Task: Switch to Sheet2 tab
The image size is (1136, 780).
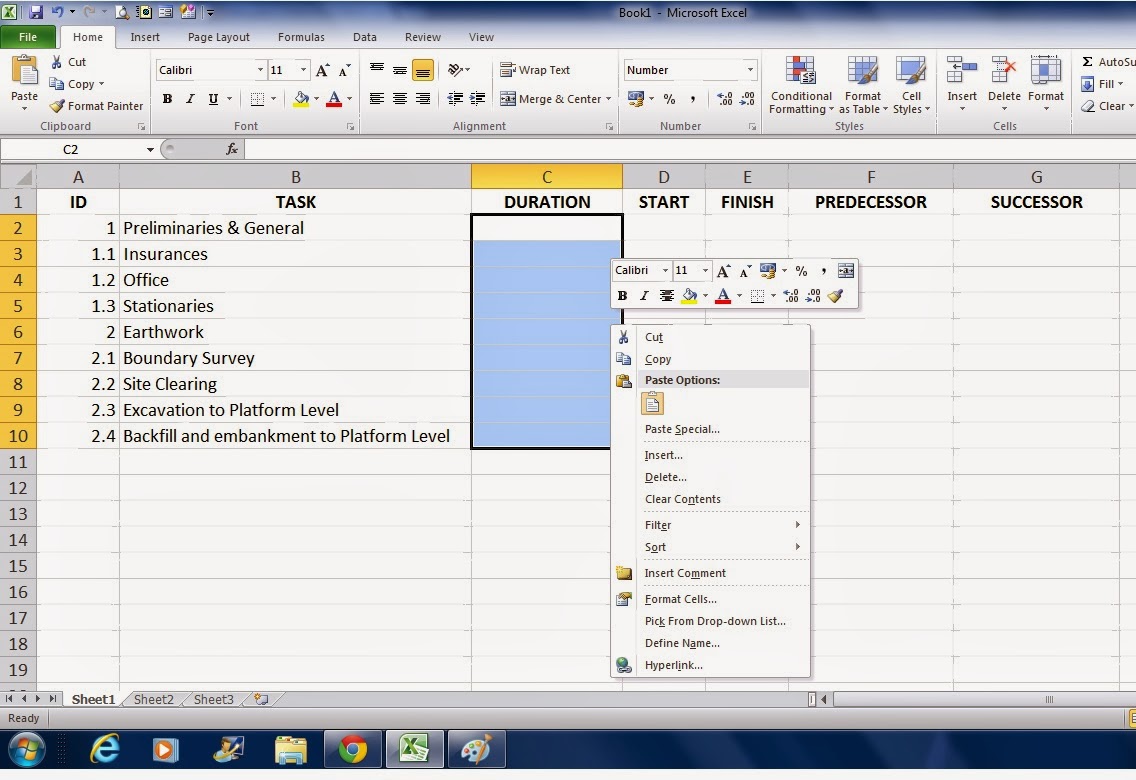Action: pyautogui.click(x=154, y=700)
